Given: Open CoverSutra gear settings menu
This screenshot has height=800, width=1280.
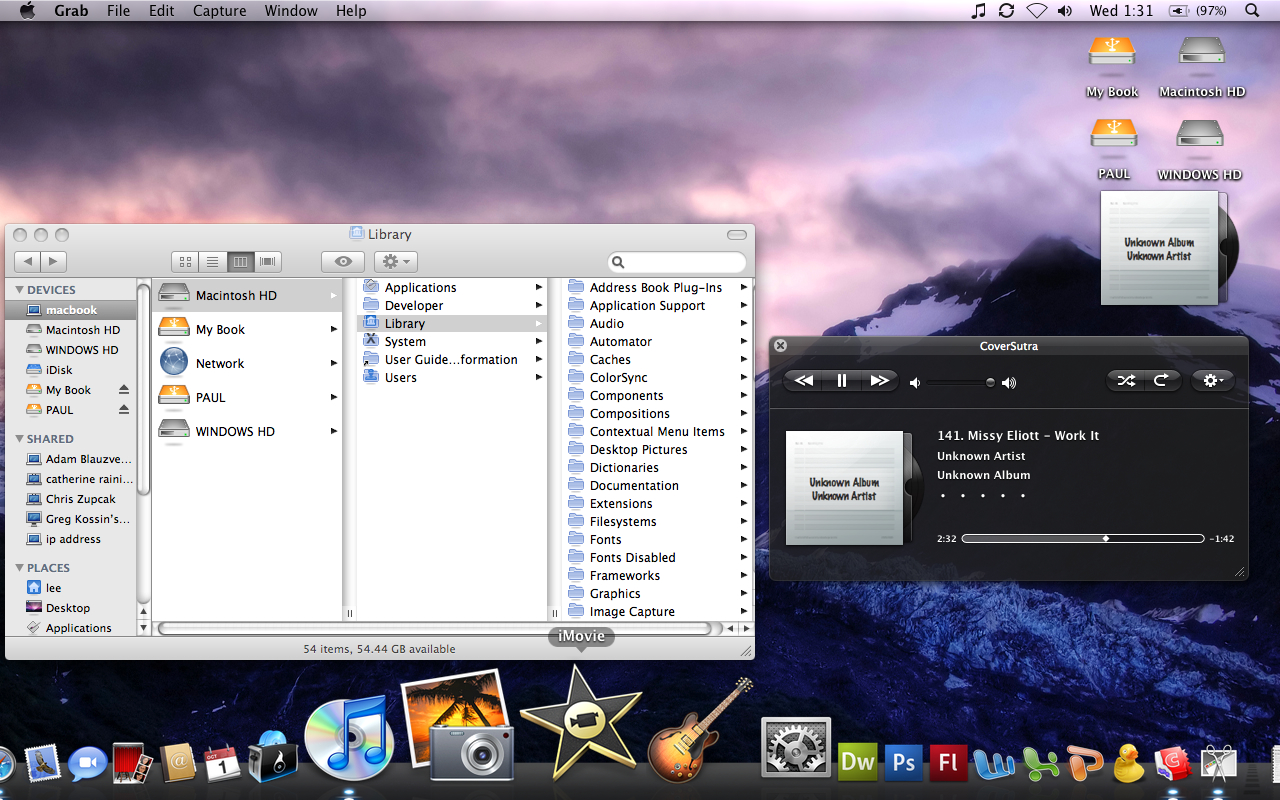Looking at the screenshot, I should pyautogui.click(x=1213, y=381).
